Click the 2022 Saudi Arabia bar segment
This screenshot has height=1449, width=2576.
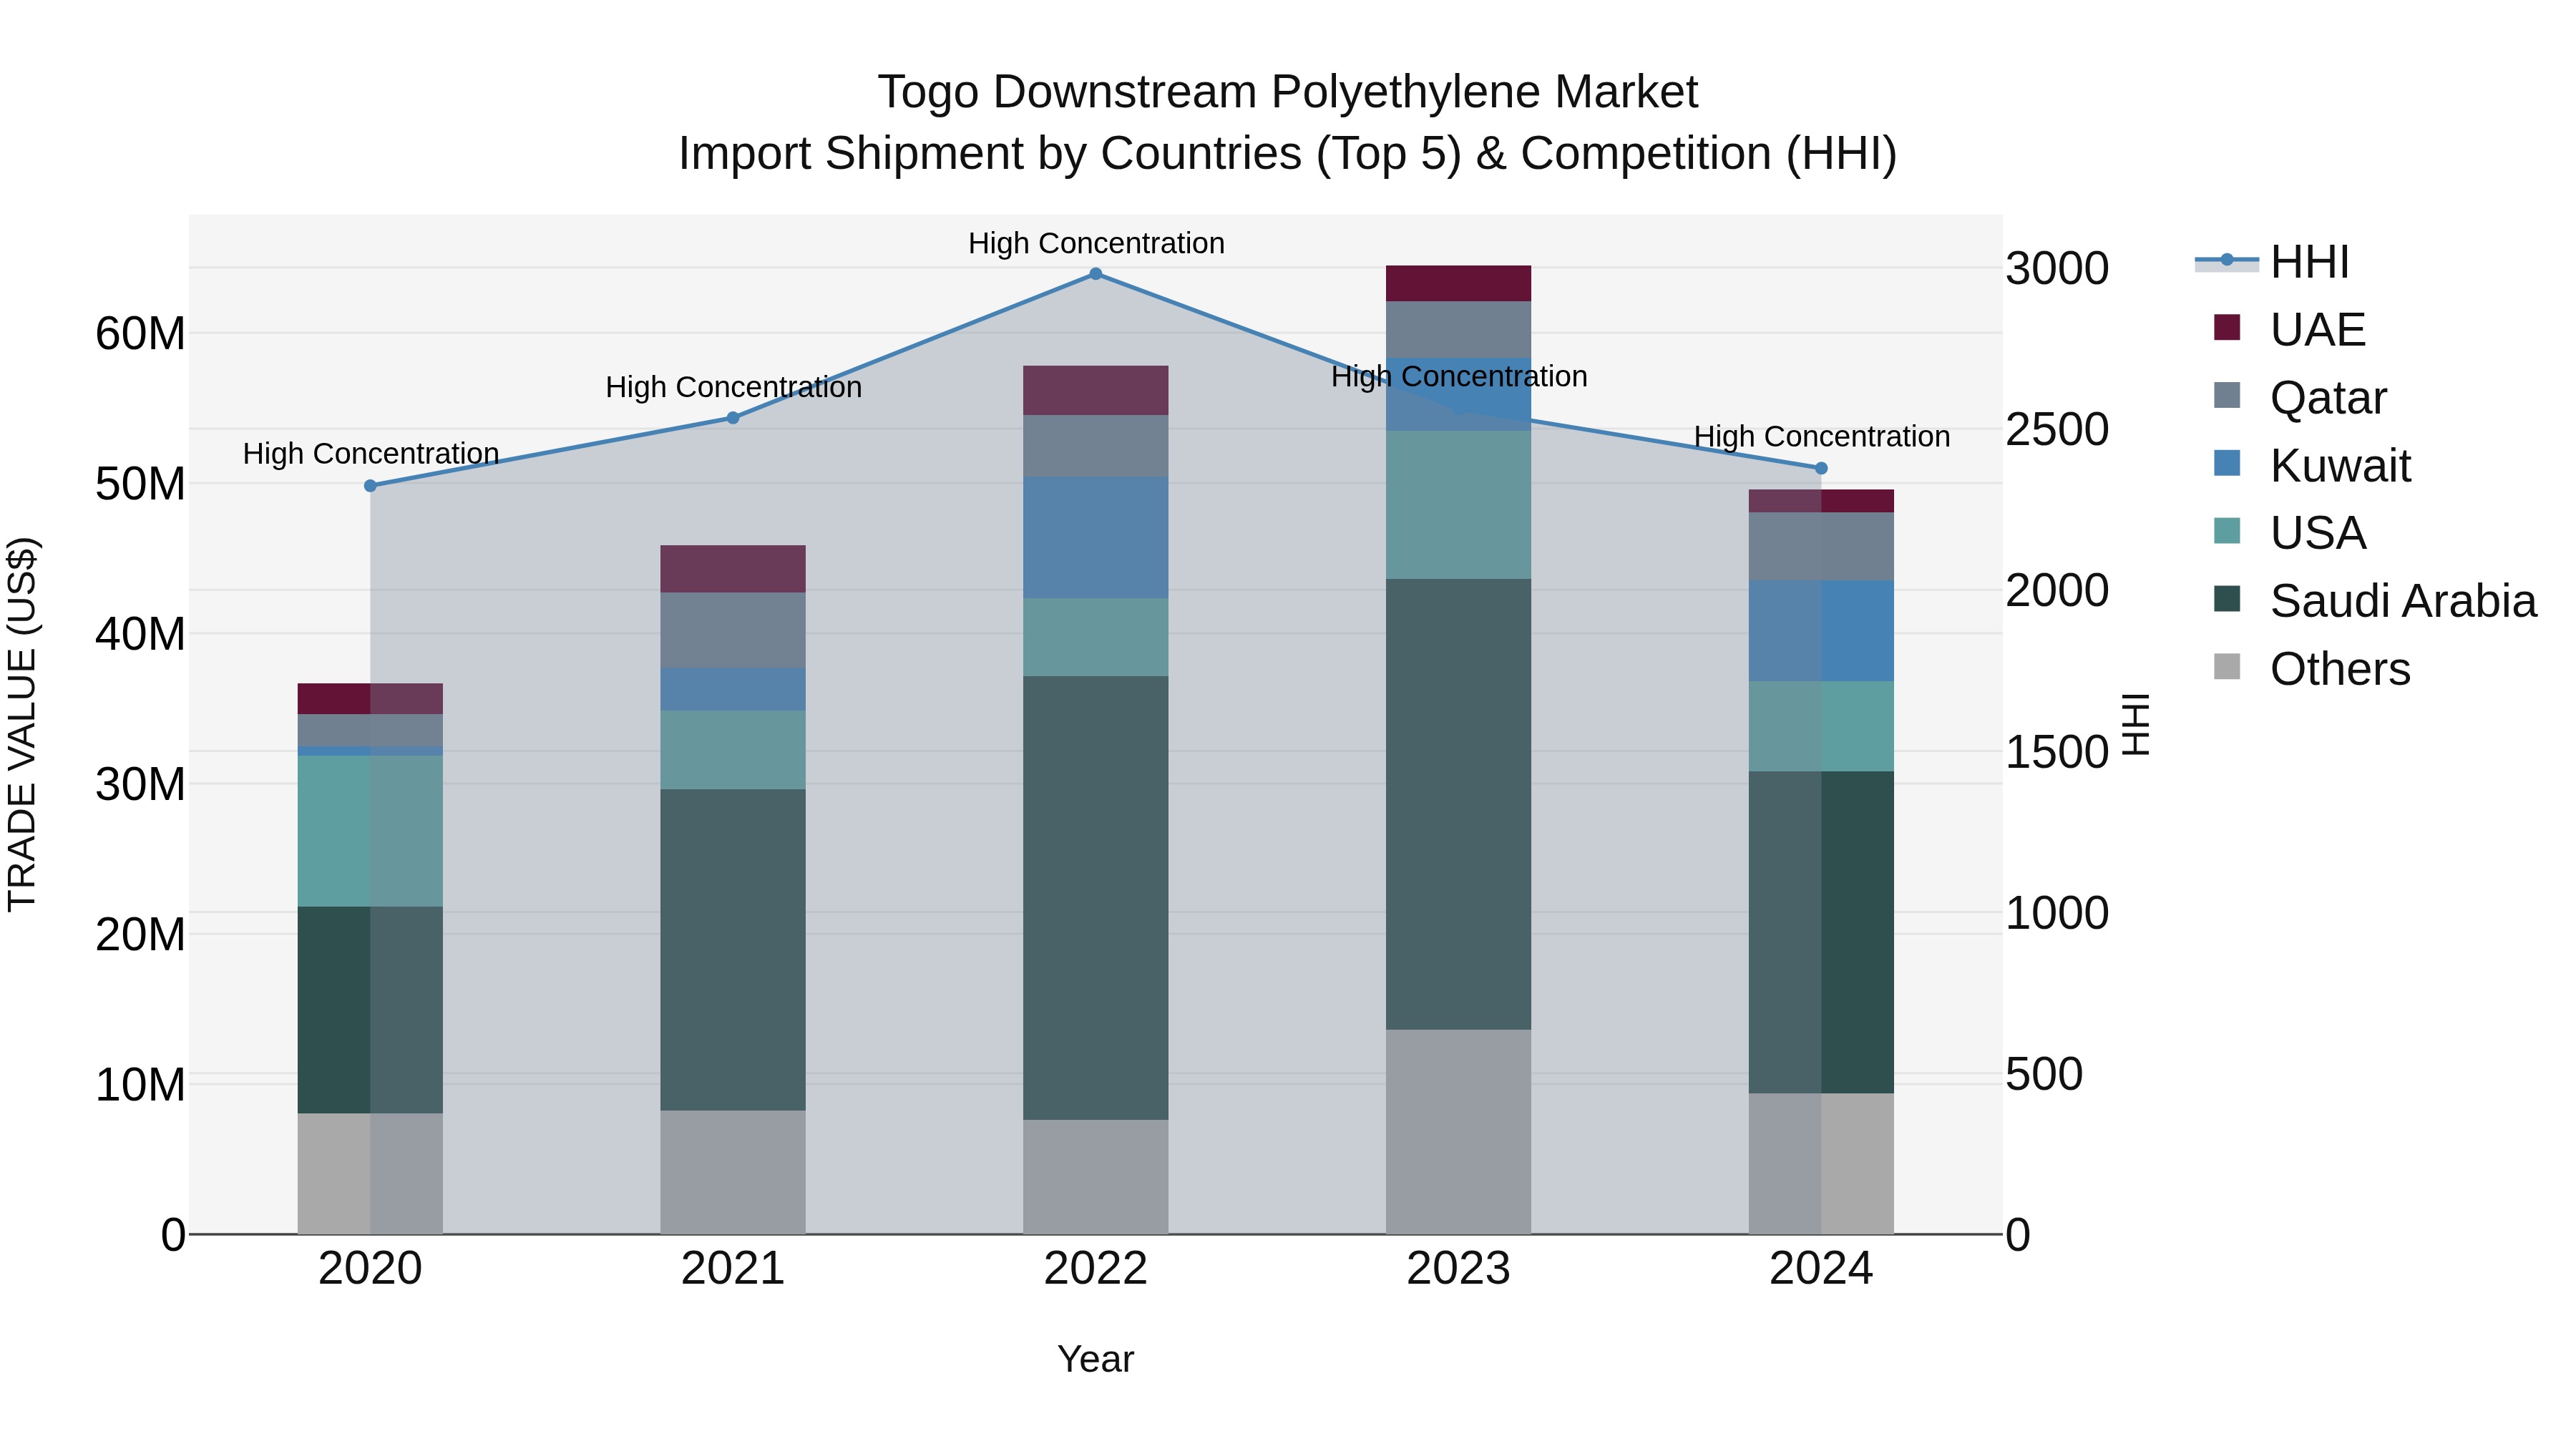tap(1096, 898)
